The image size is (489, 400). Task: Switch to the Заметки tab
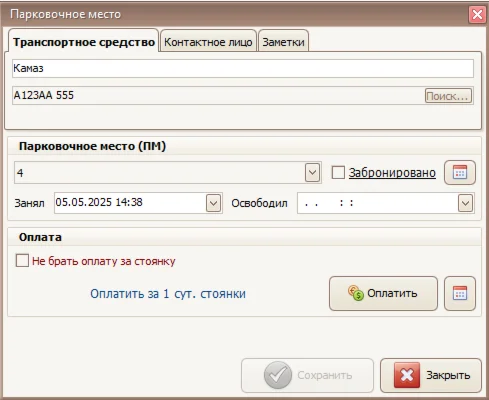coord(283,42)
